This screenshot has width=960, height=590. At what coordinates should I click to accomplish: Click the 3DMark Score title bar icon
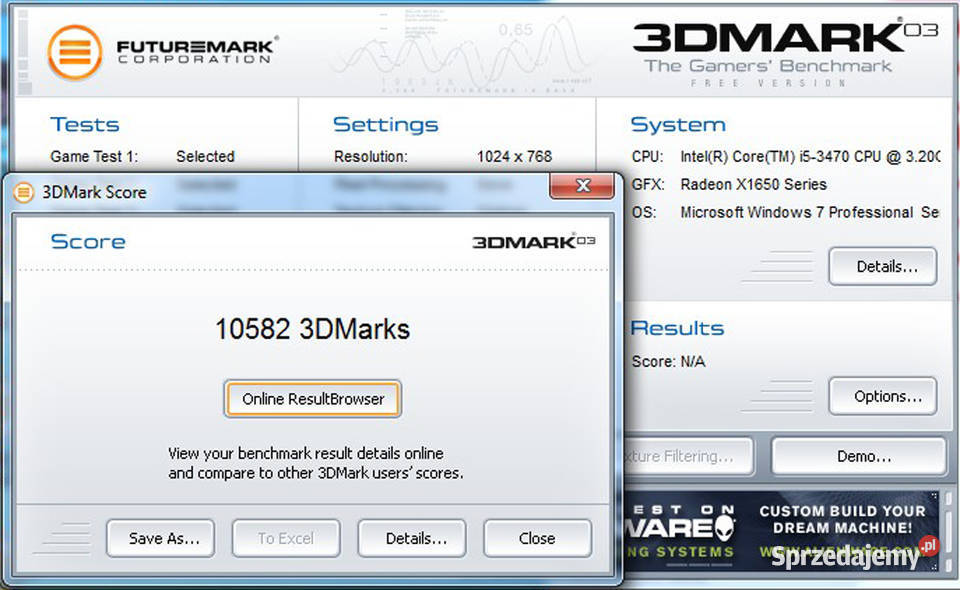[23, 192]
